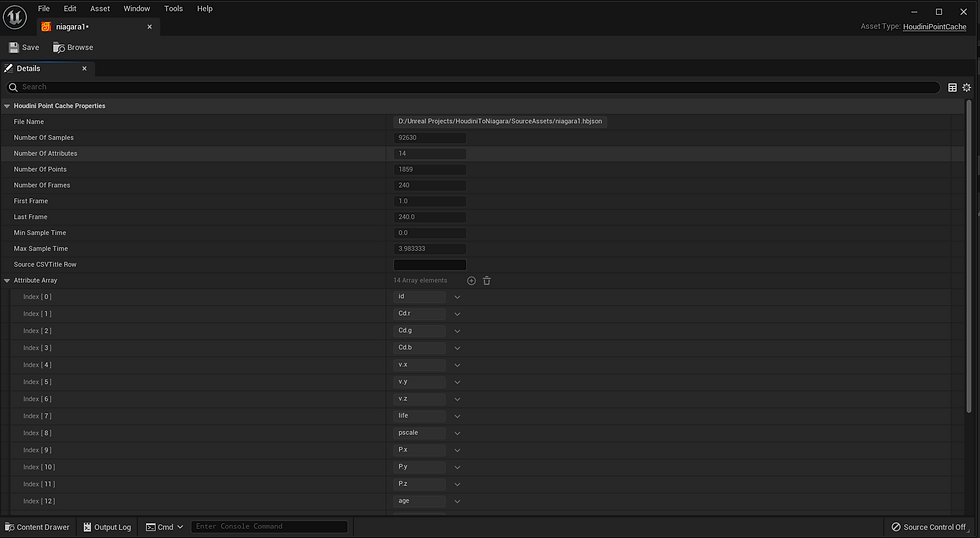Open options dropdown for Index 10 P.y
The height and width of the screenshot is (538, 980).
(x=458, y=467)
